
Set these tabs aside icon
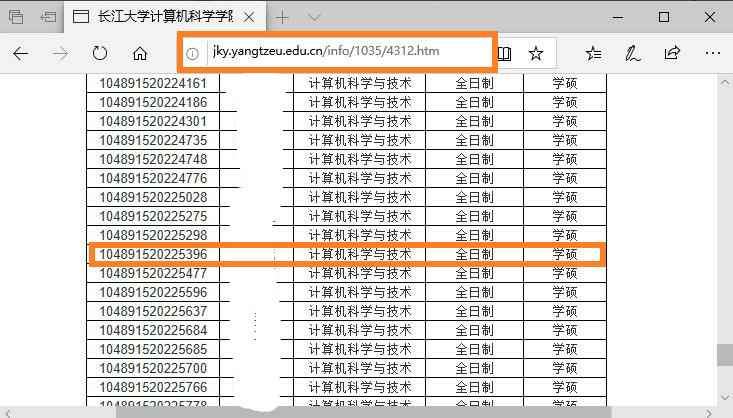[x=48, y=17]
